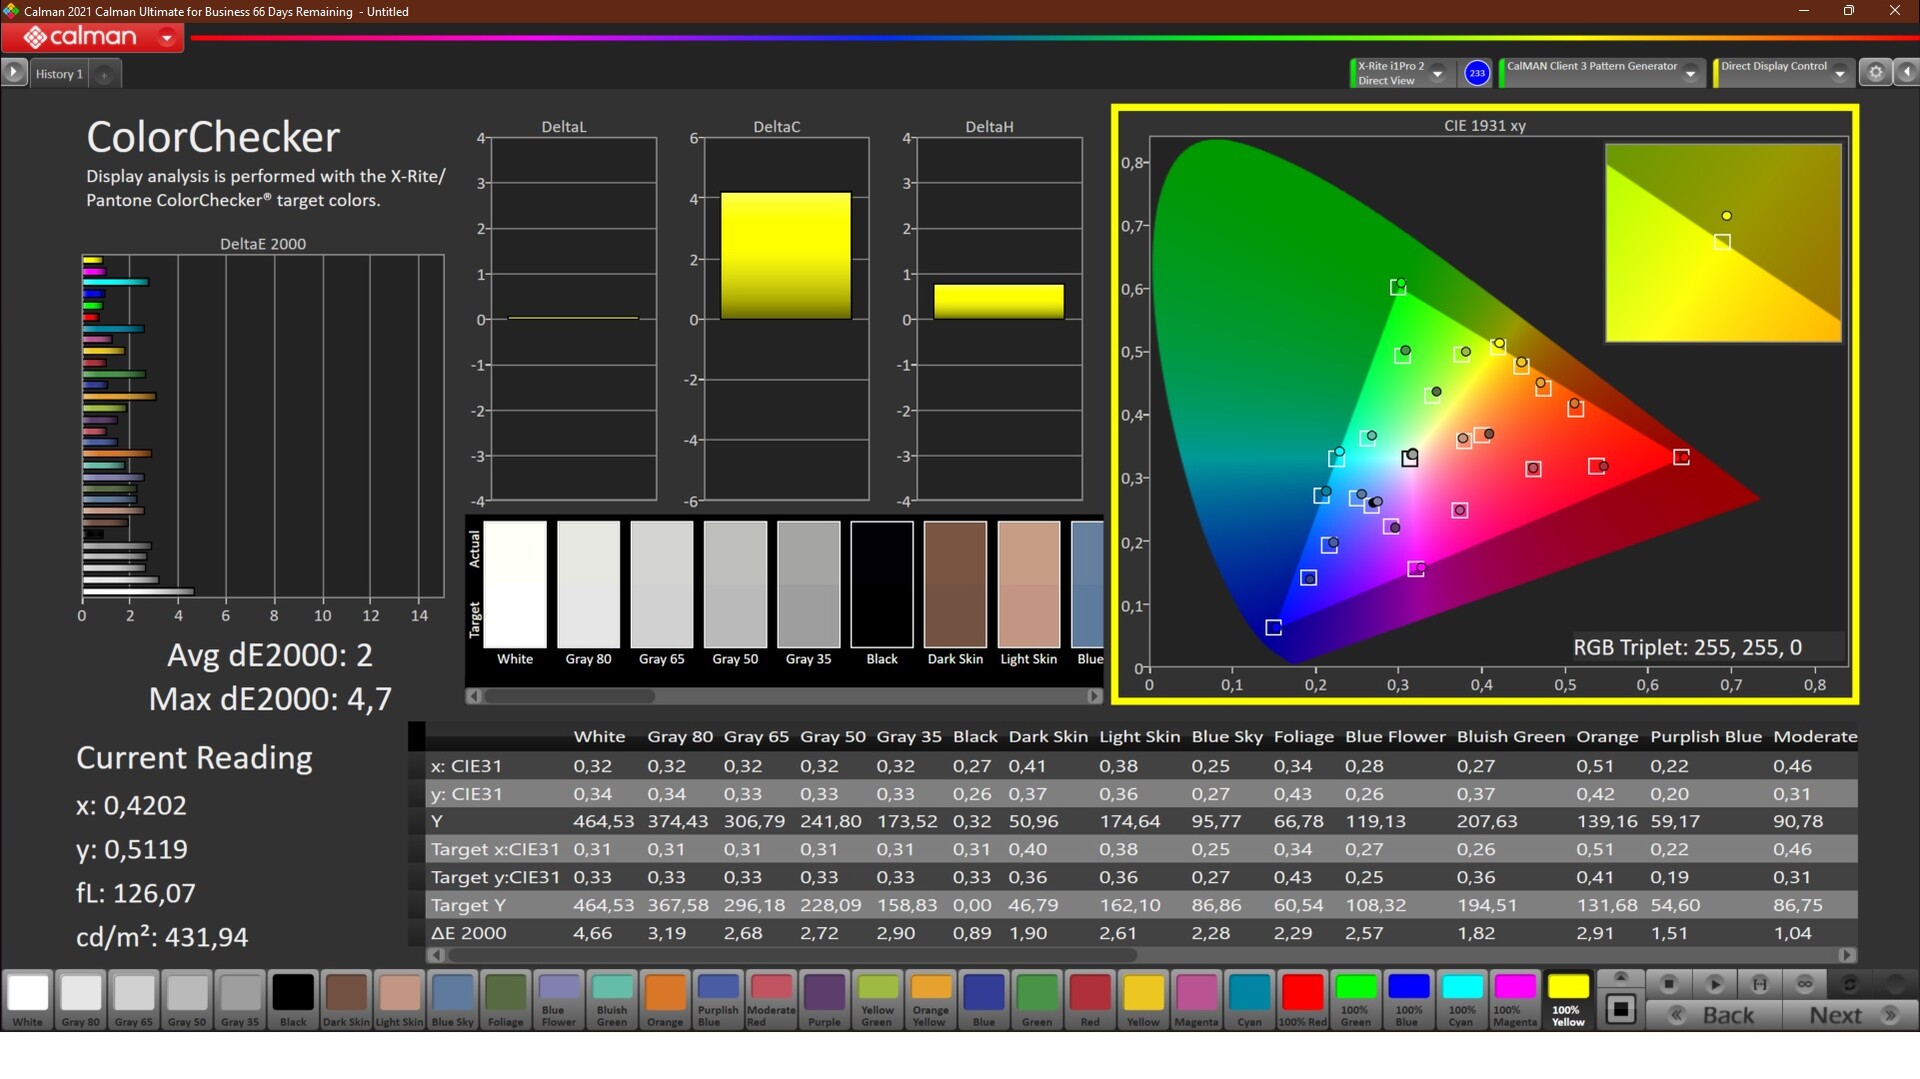This screenshot has height=1079, width=1920.
Task: Expand the pattern options up arrow
Action: (1621, 977)
